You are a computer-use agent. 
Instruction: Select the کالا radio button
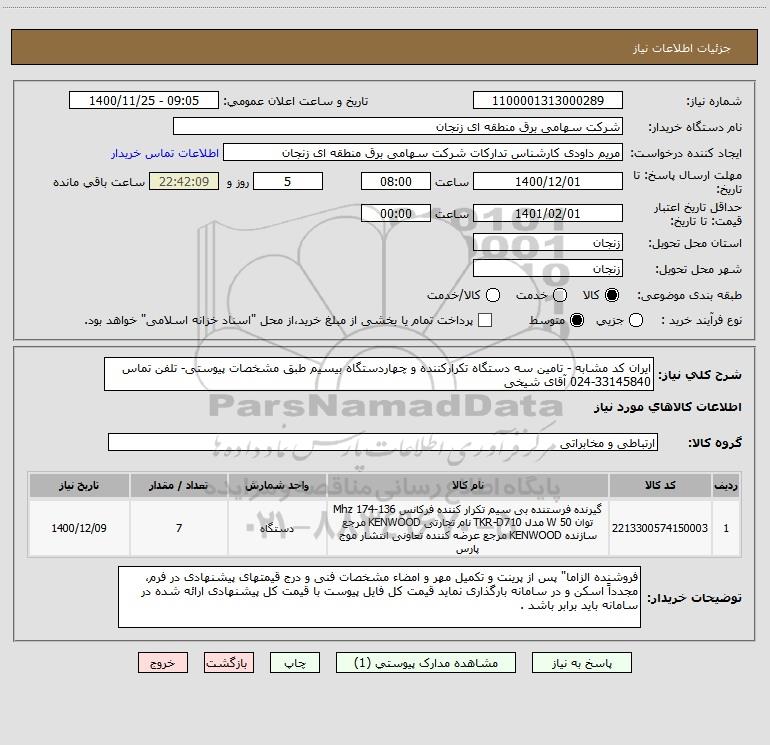tap(612, 295)
